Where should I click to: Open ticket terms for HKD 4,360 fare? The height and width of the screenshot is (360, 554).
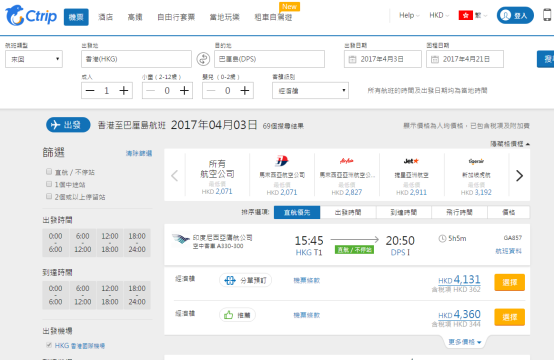[x=307, y=315]
